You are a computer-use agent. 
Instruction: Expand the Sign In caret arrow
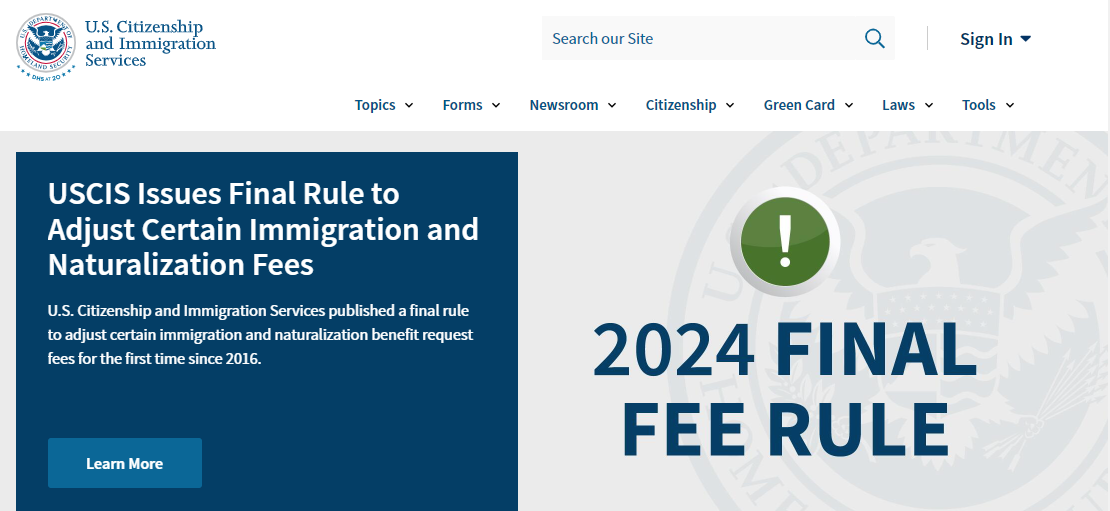point(1025,39)
